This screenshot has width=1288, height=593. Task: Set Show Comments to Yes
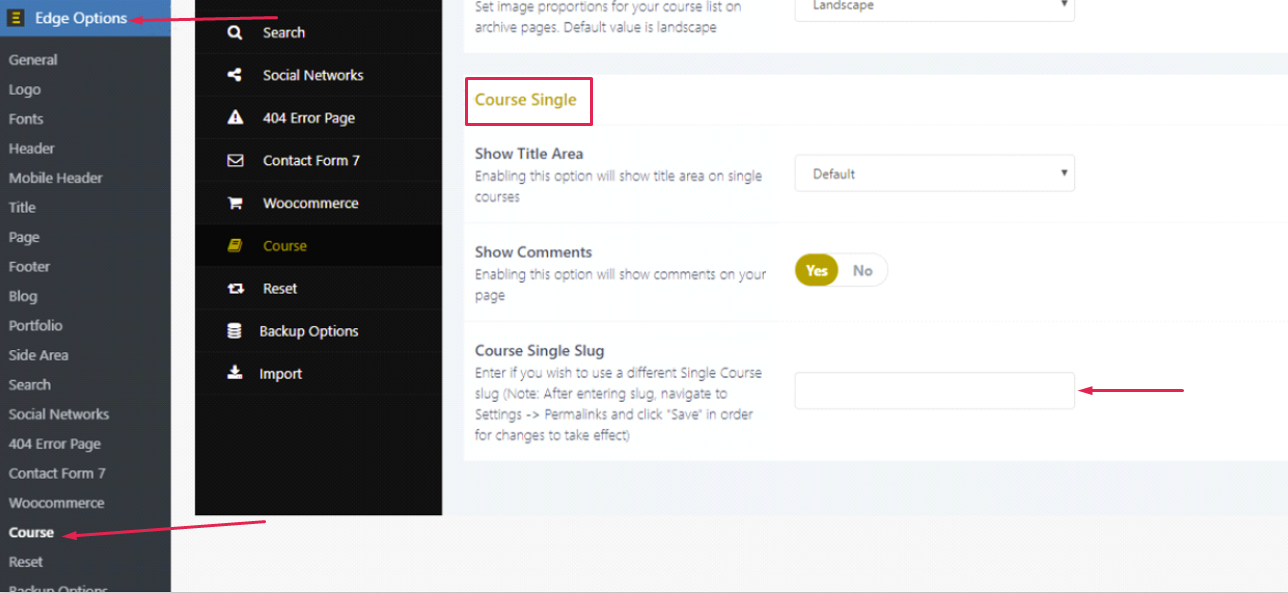817,270
